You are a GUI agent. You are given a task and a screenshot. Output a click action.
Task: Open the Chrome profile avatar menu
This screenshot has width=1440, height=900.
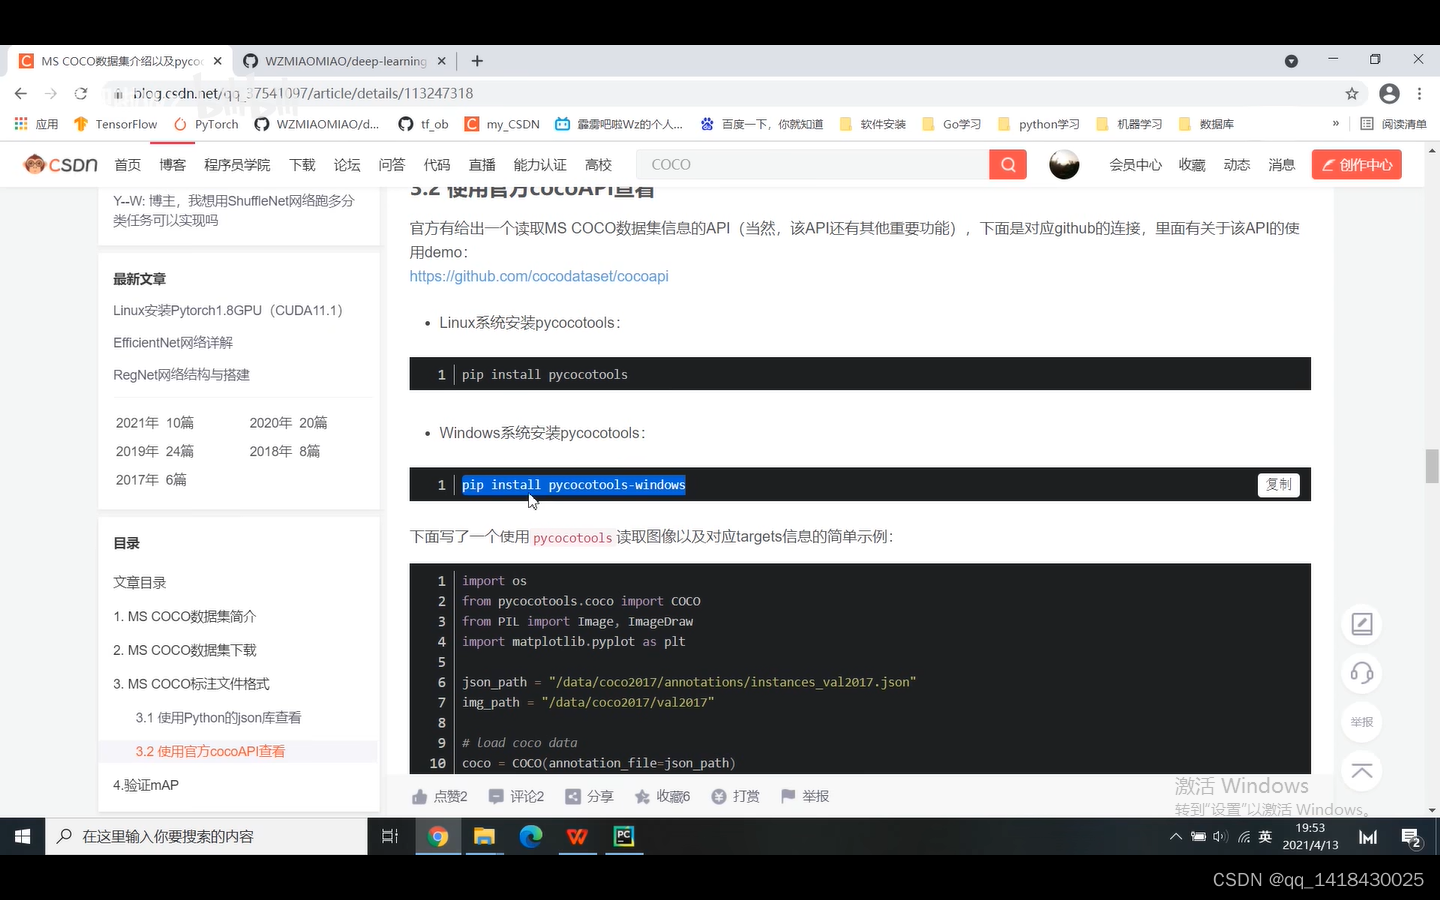click(x=1389, y=93)
